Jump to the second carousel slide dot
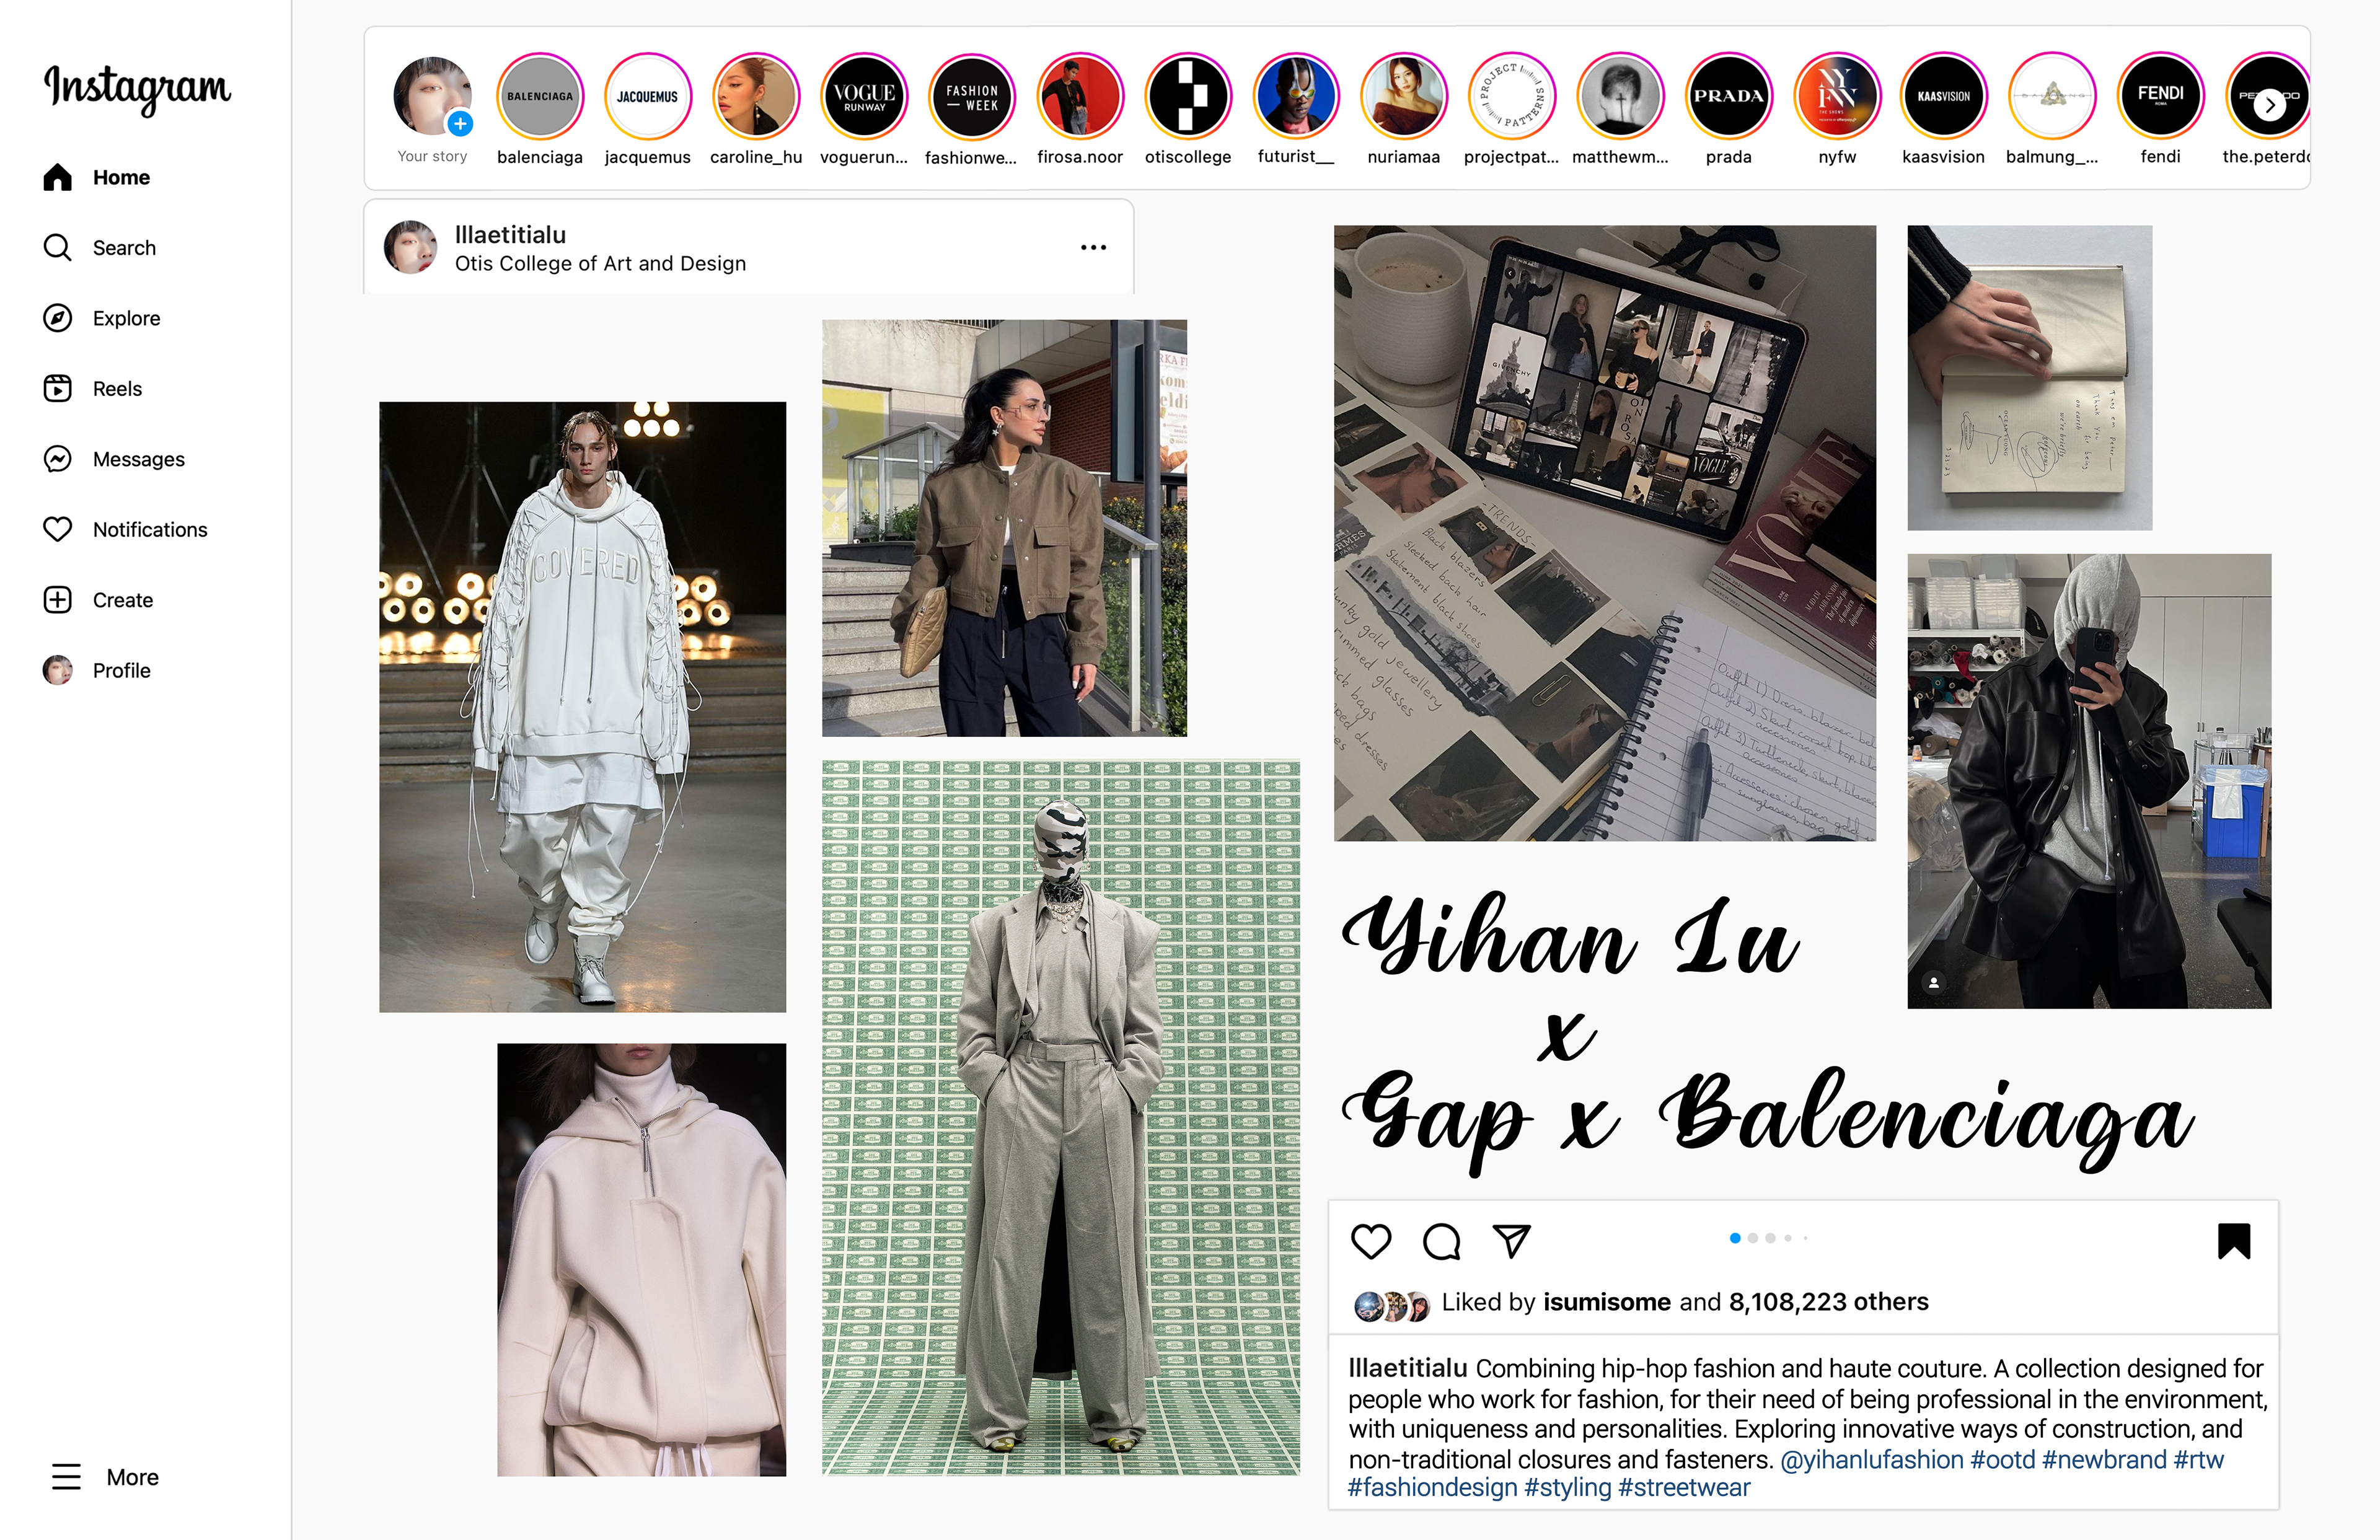This screenshot has width=2380, height=1540. point(1753,1238)
